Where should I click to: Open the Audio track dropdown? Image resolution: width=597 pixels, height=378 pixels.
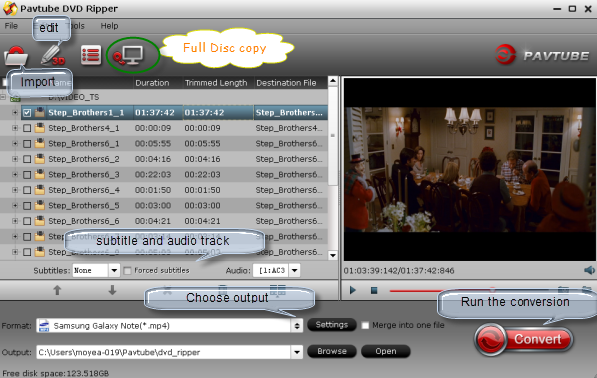click(x=294, y=271)
